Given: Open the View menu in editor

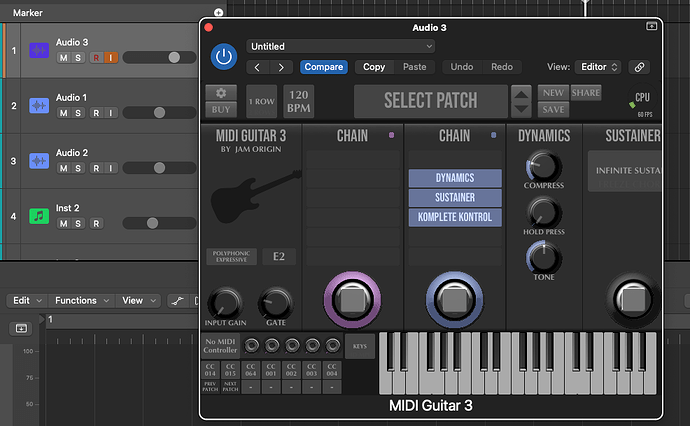Looking at the screenshot, I should click(x=139, y=301).
